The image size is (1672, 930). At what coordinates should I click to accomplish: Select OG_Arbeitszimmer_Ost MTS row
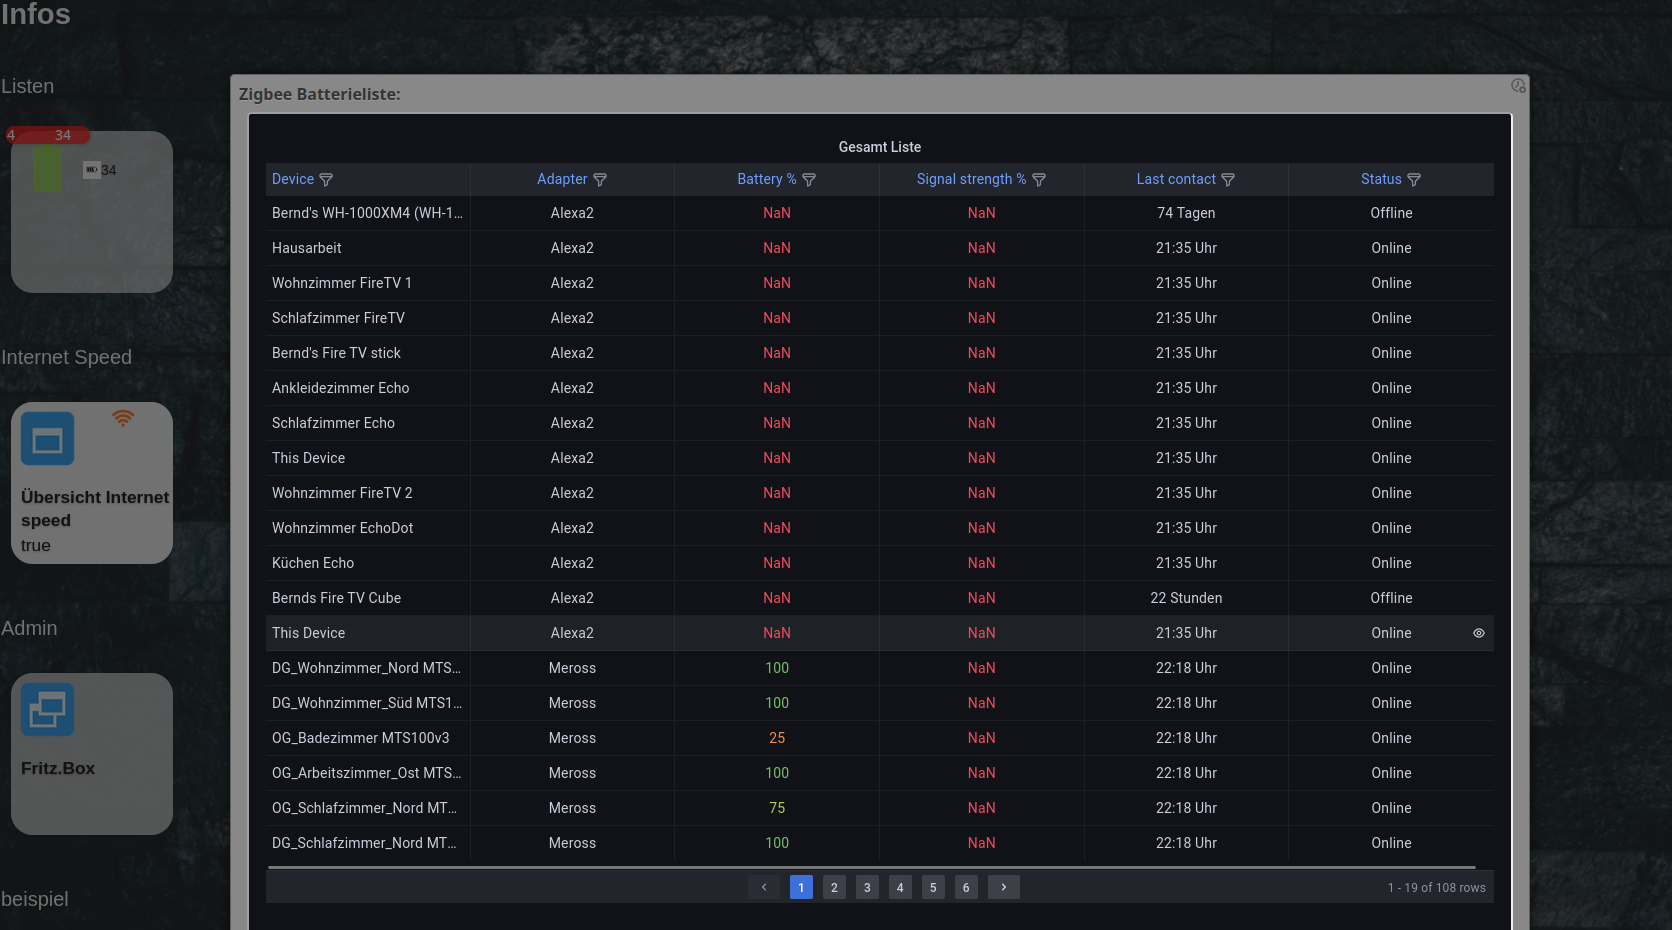coord(880,773)
